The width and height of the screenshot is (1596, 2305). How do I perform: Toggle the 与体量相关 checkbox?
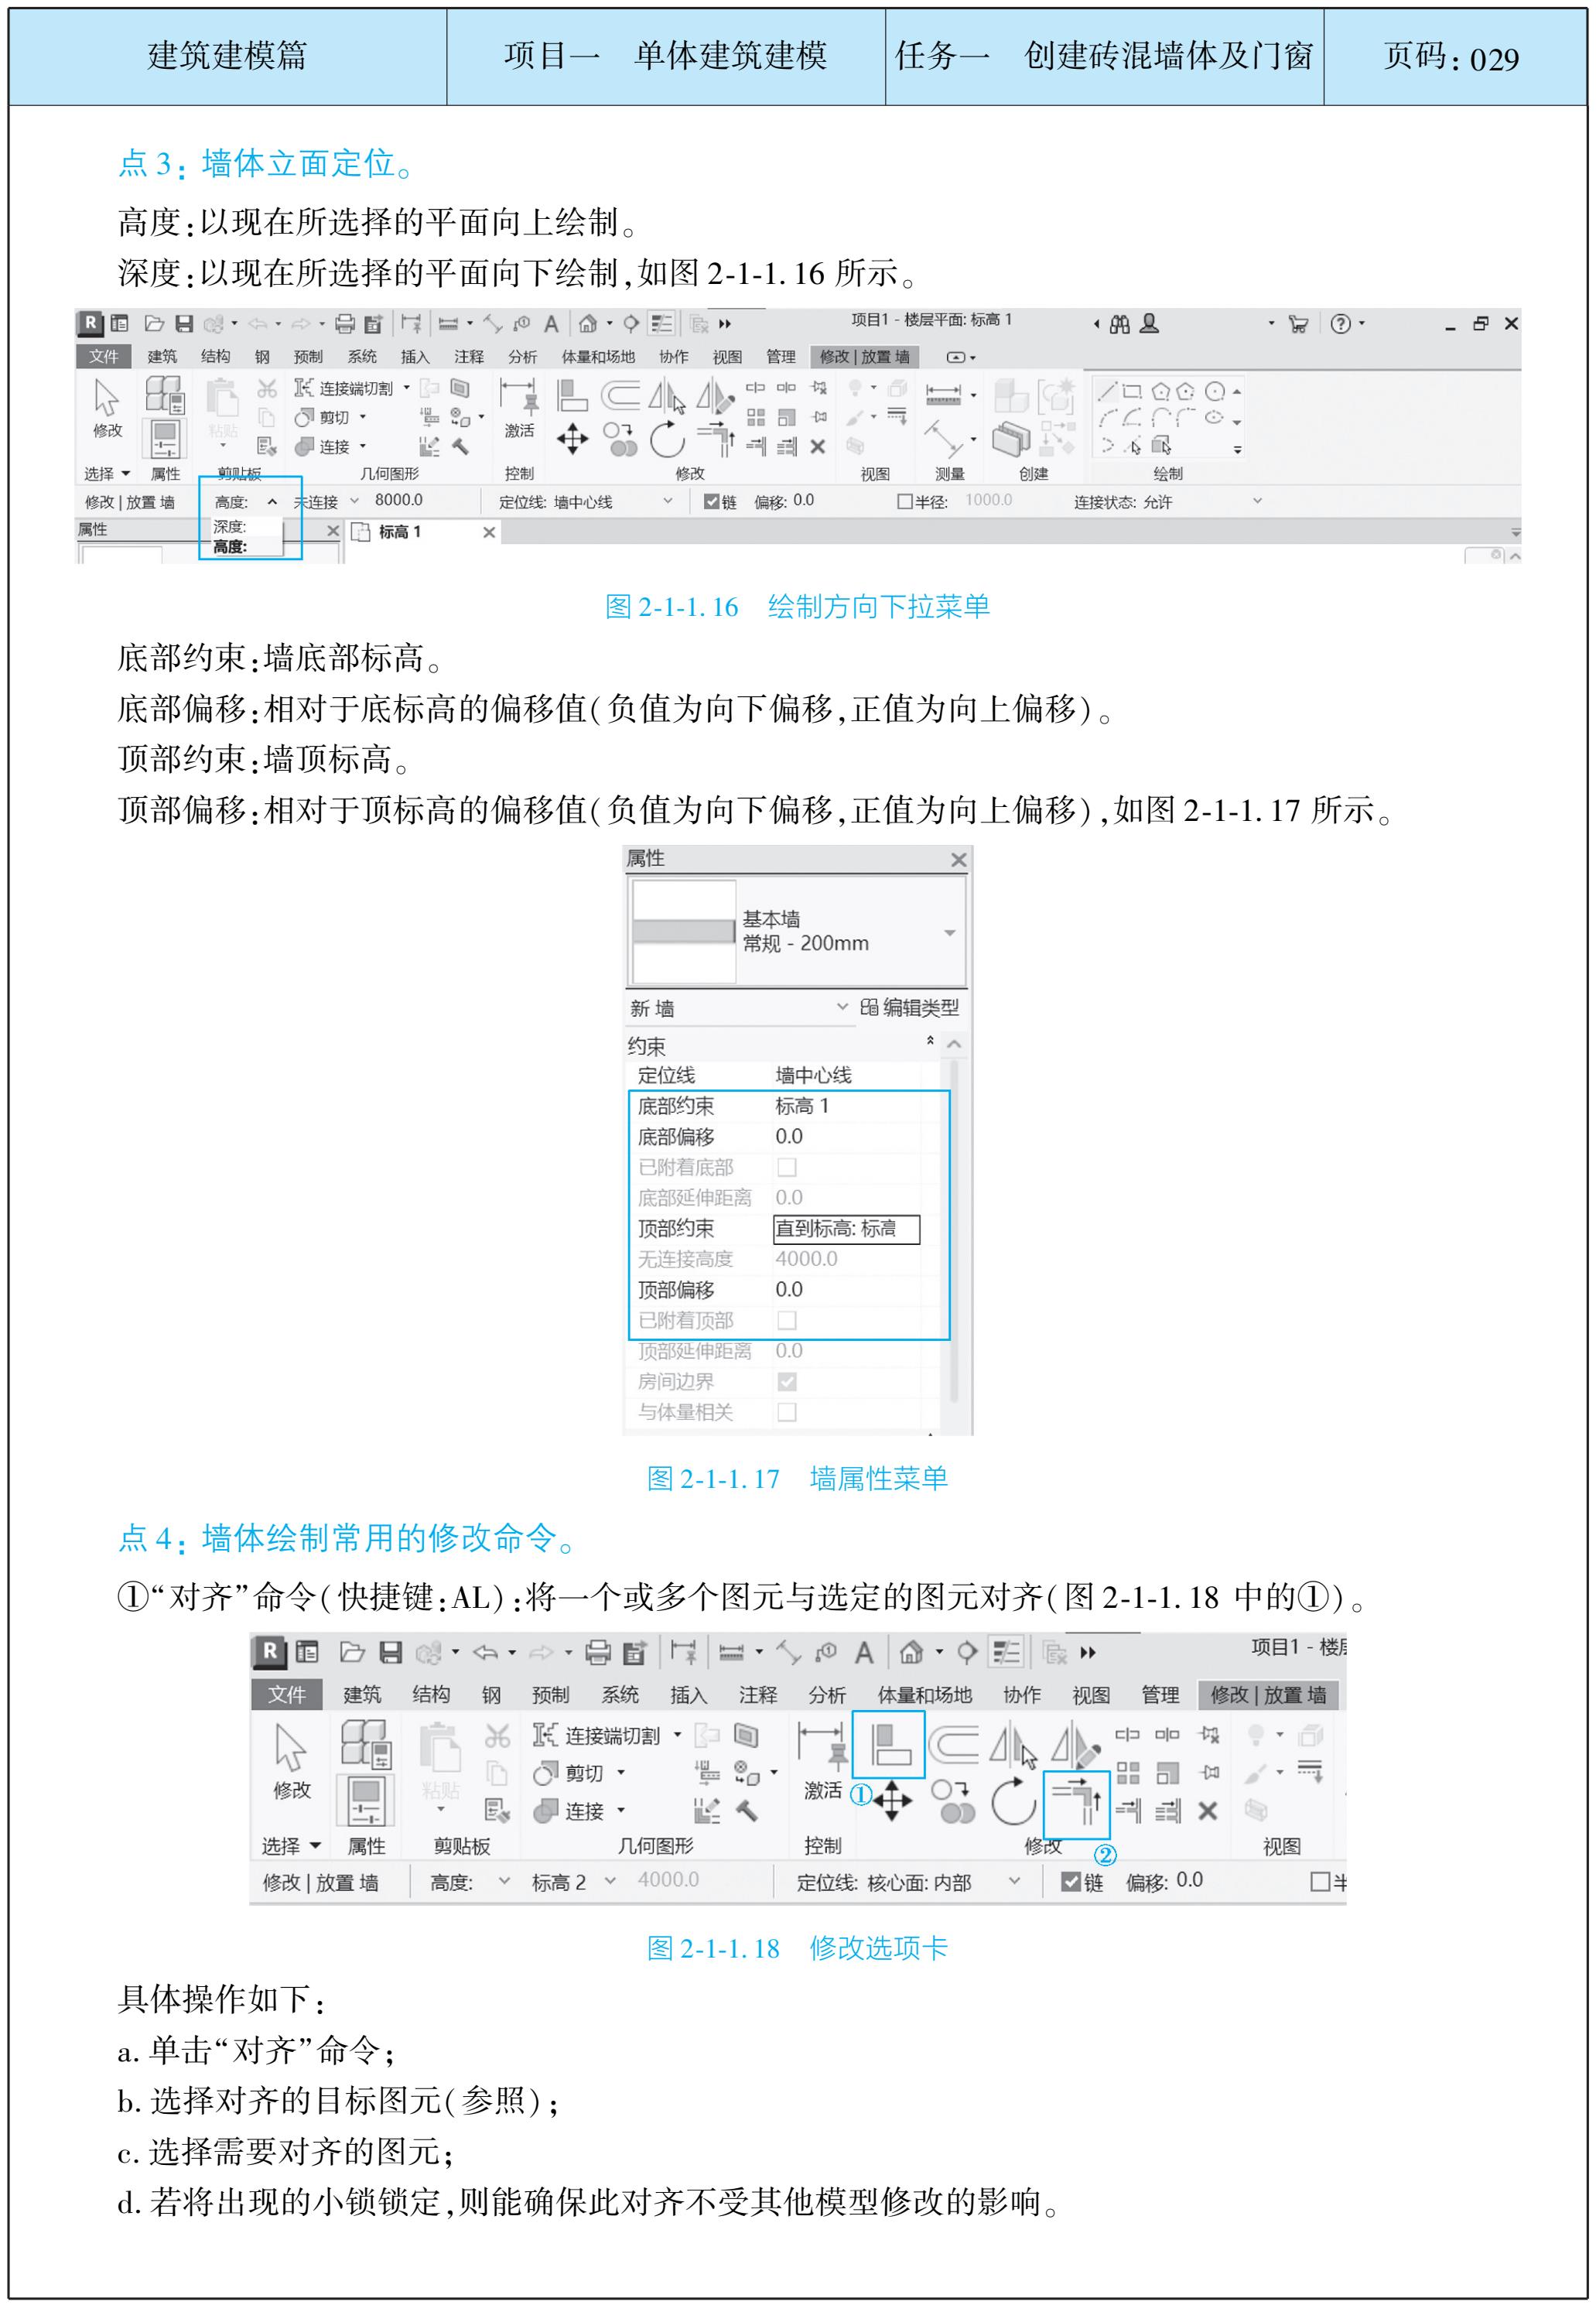tap(787, 1412)
